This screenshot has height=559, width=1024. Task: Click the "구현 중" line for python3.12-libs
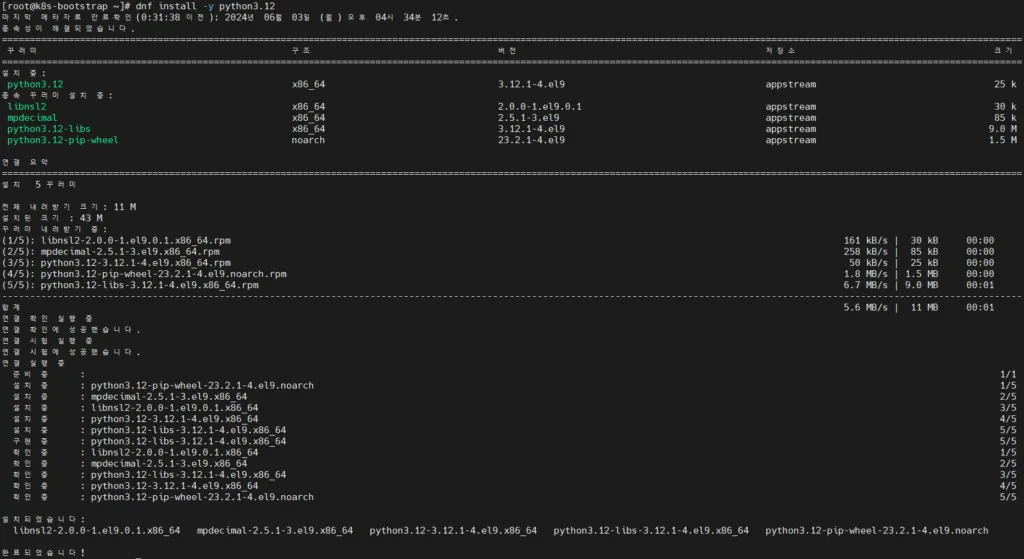click(150, 441)
